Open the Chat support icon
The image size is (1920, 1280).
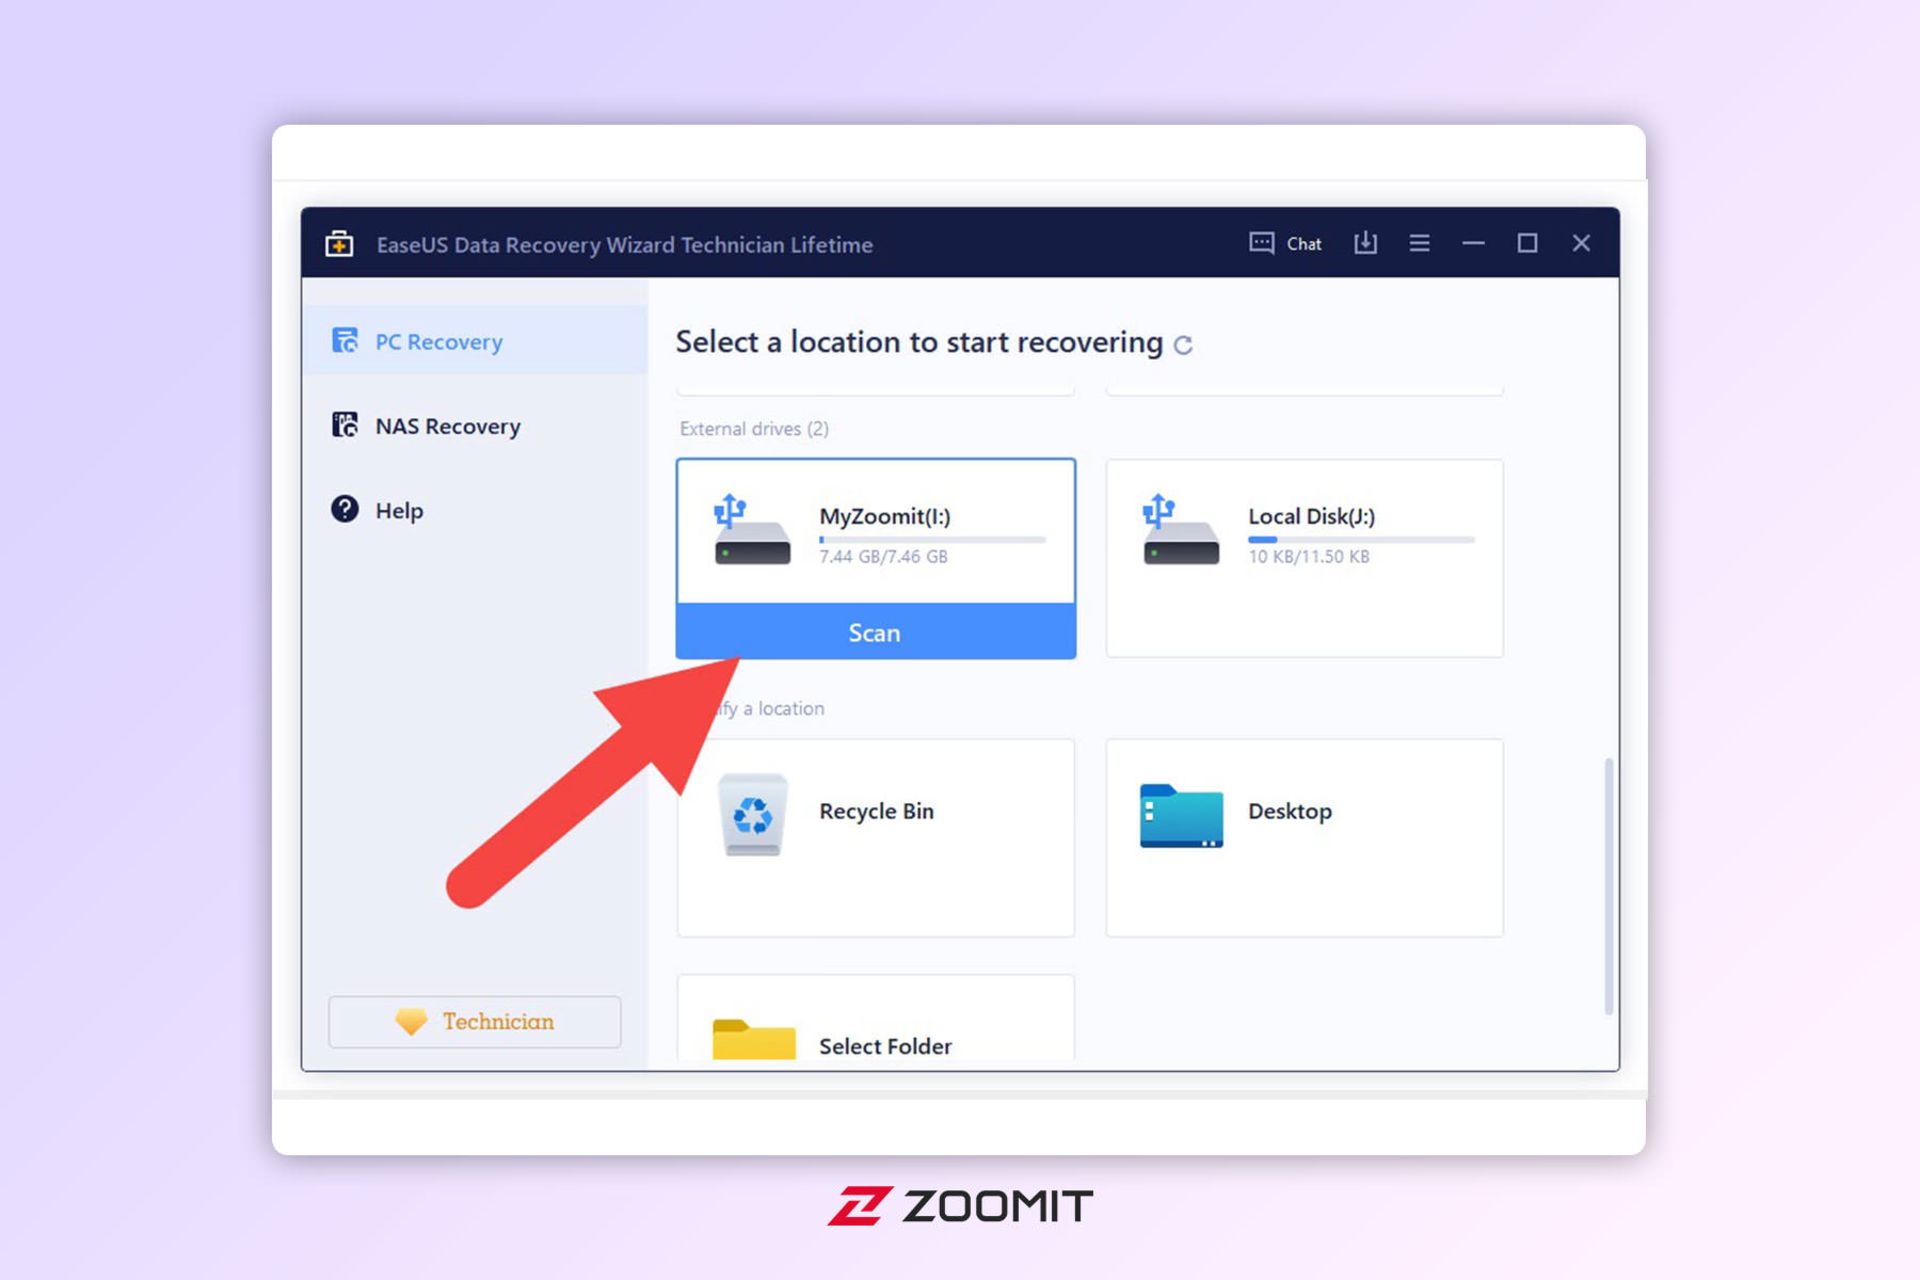coord(1261,243)
